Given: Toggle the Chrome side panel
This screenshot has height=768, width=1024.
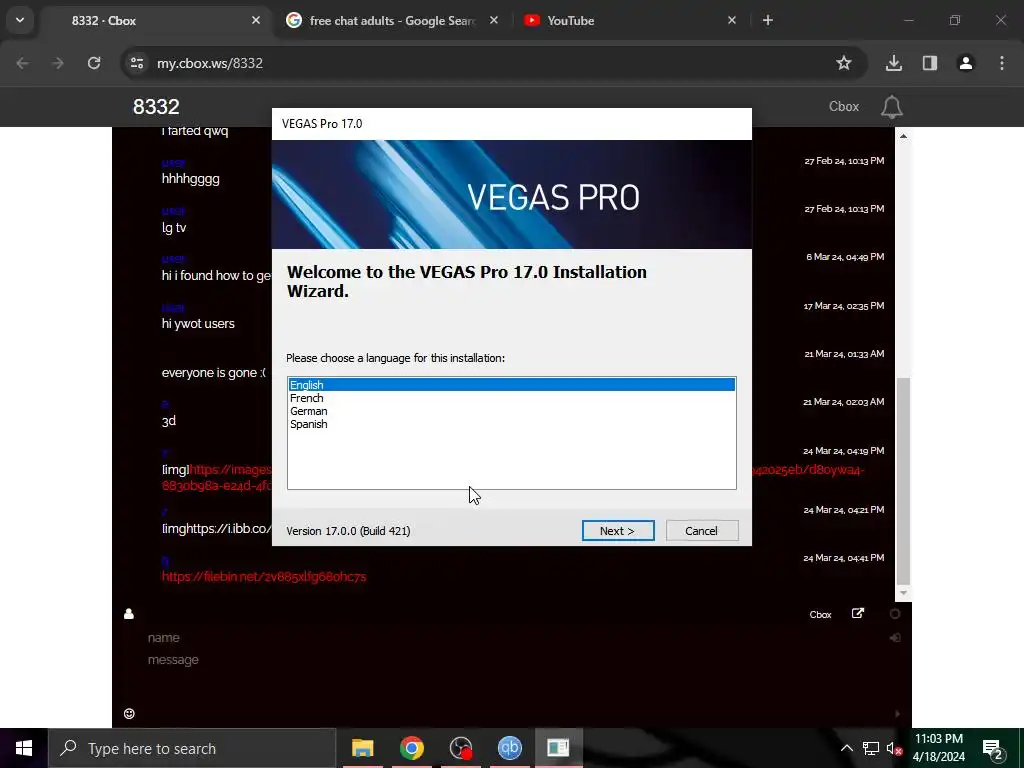Looking at the screenshot, I should (x=929, y=63).
